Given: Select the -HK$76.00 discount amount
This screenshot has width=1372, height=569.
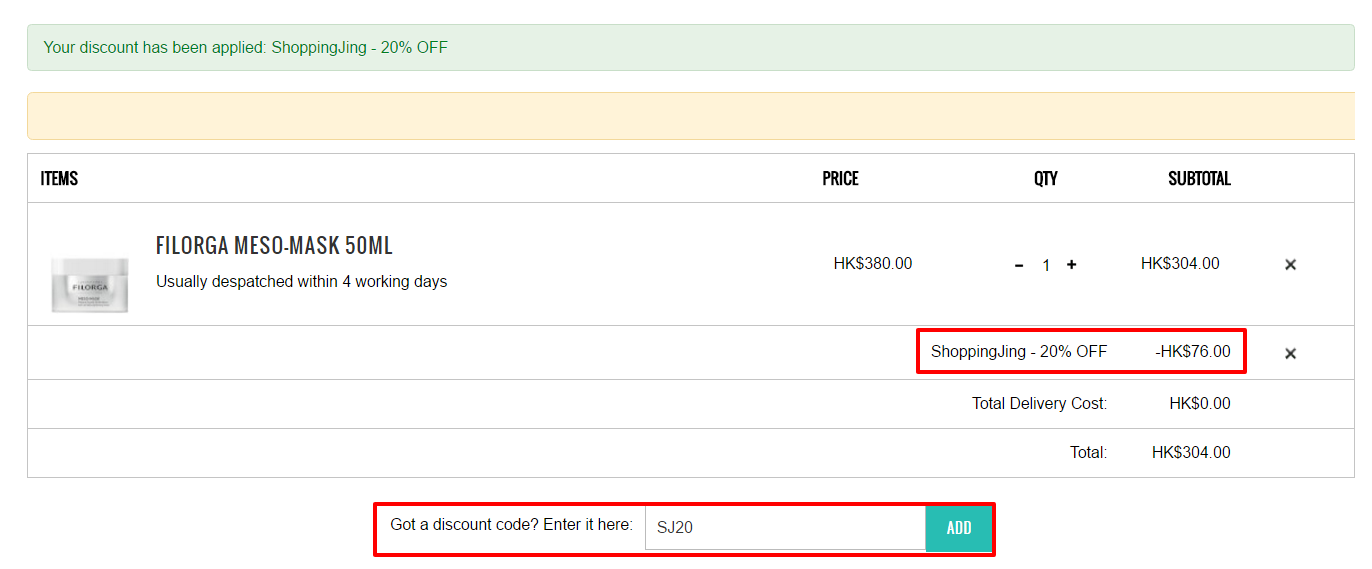Looking at the screenshot, I should 1193,352.
